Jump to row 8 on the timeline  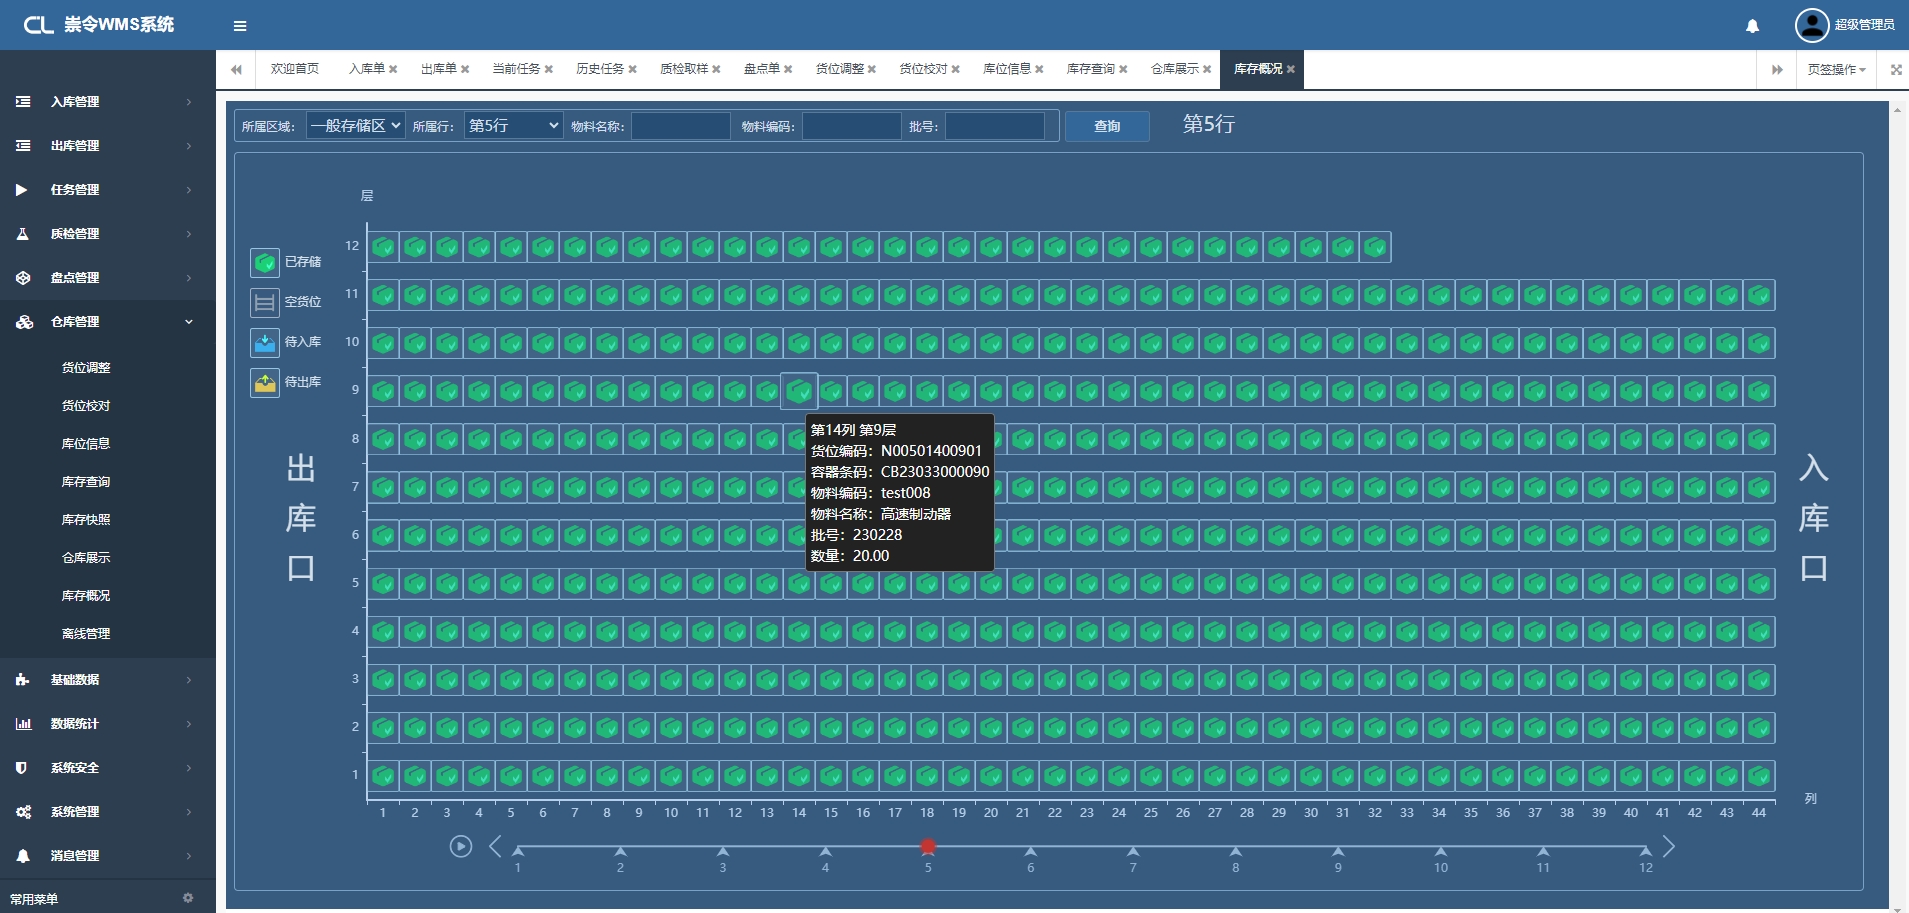point(1236,851)
